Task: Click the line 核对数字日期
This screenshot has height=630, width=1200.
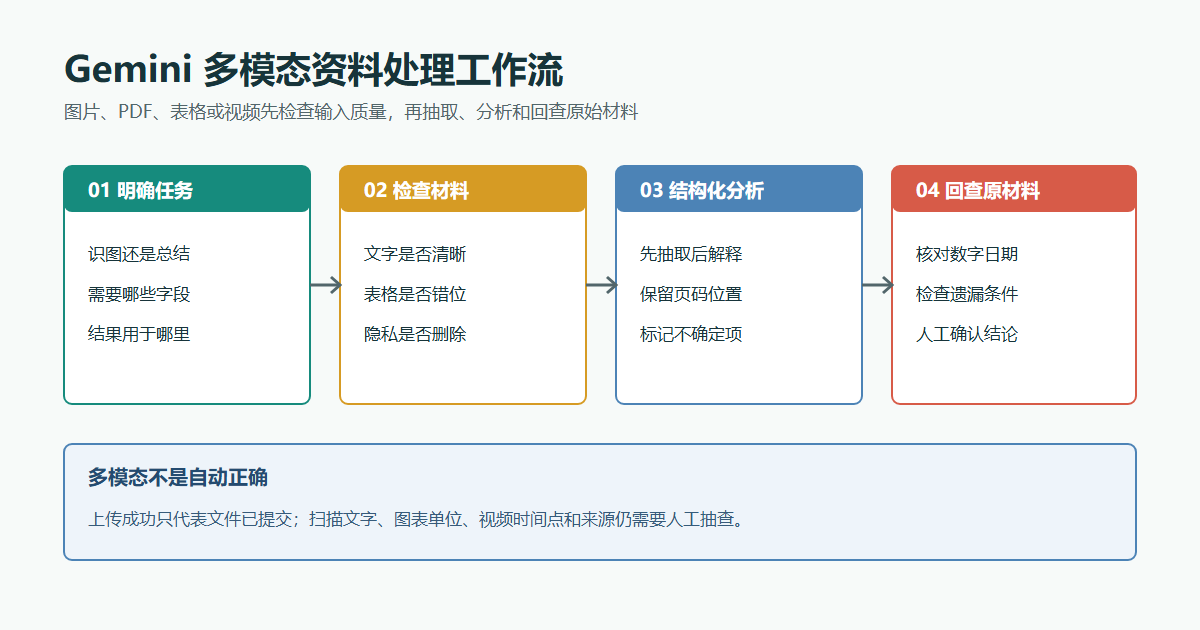Action: click(967, 254)
